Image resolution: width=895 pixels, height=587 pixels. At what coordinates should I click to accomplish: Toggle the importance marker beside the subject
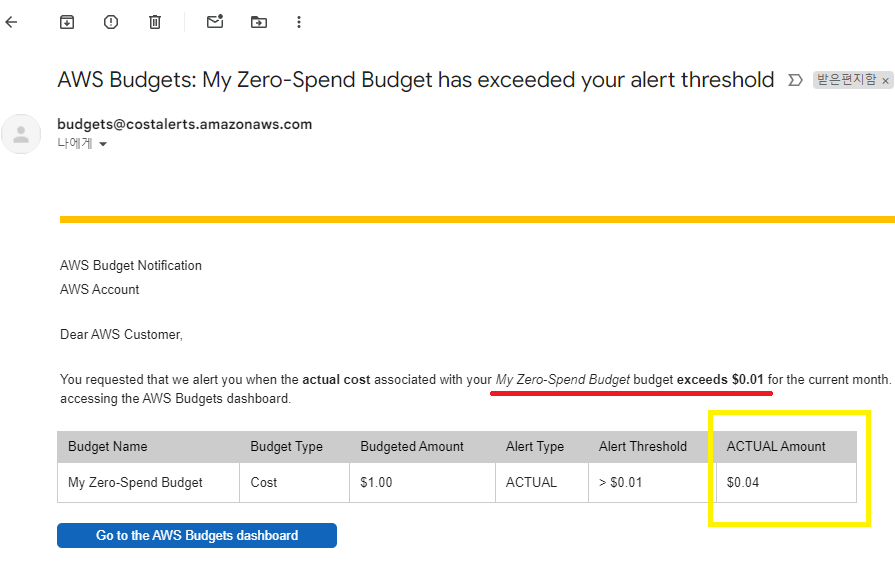pyautogui.click(x=795, y=80)
